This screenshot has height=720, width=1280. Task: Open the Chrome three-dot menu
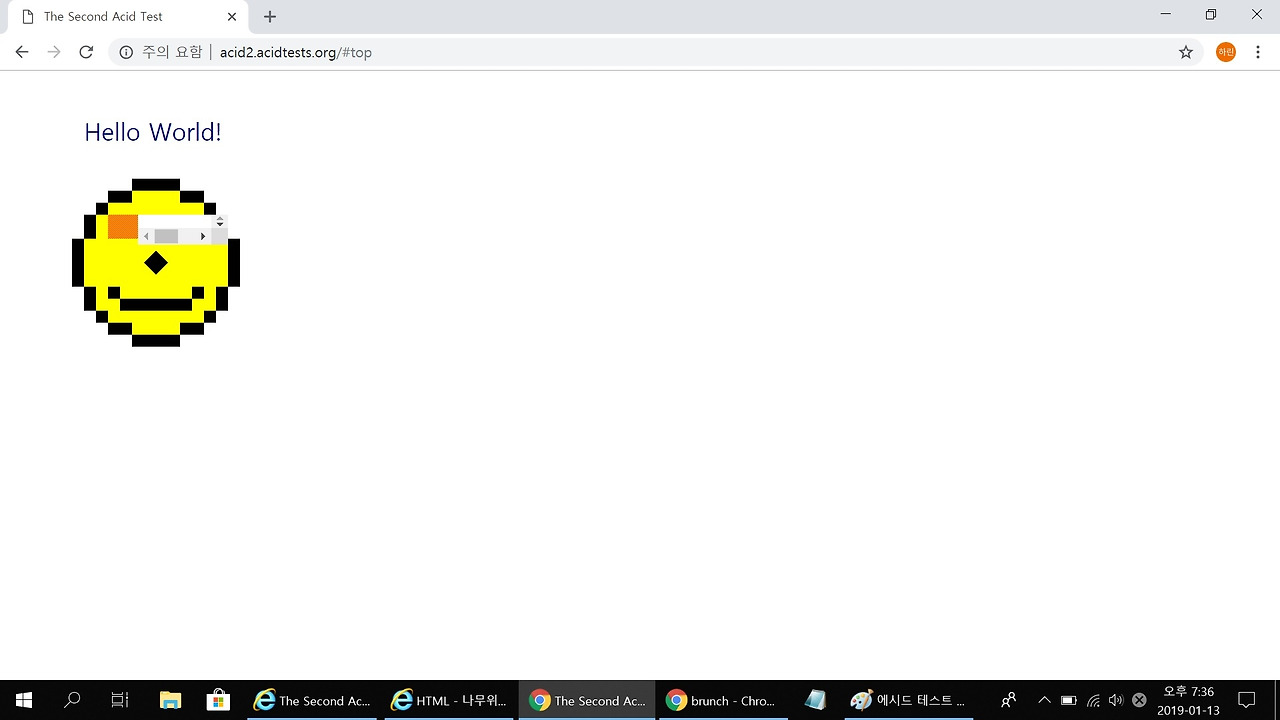(x=1258, y=52)
